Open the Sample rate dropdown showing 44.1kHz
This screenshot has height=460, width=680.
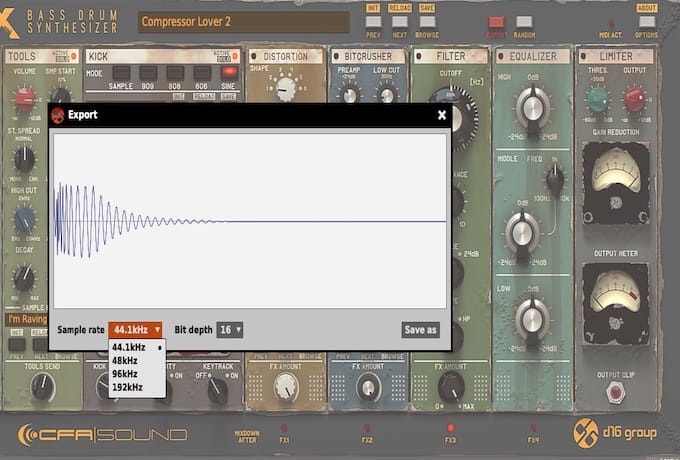coord(135,330)
